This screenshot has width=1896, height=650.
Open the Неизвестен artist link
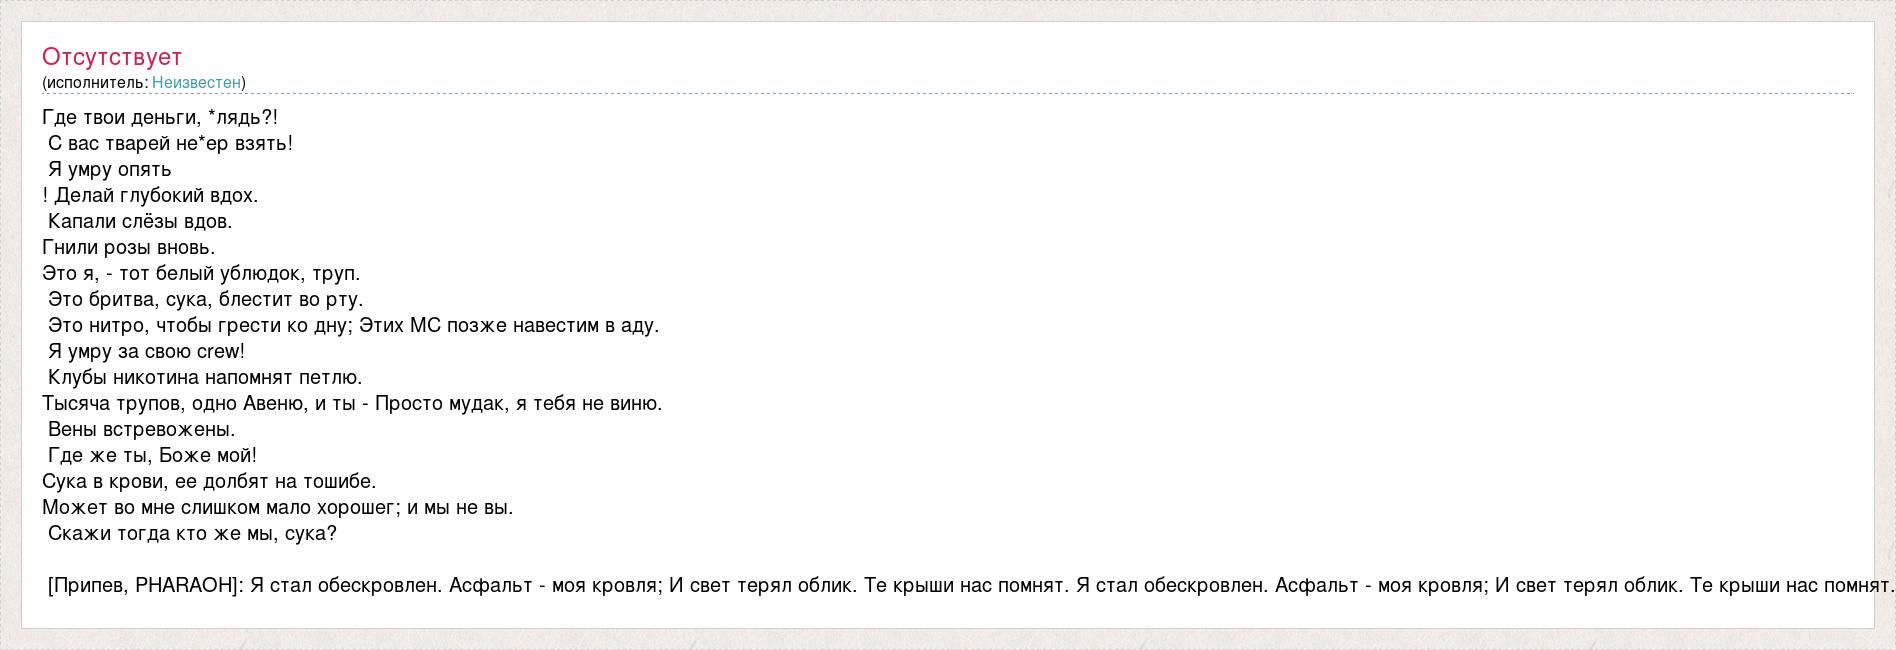click(x=196, y=82)
